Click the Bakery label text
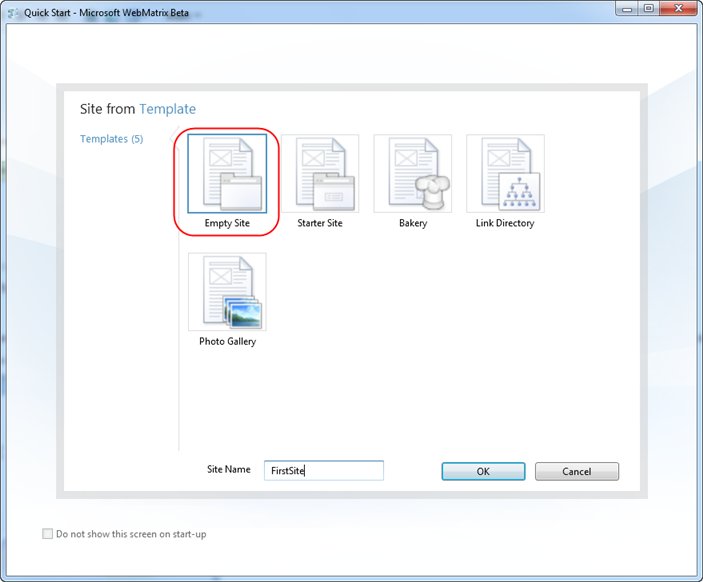Viewport: 703px width, 582px height. click(413, 223)
